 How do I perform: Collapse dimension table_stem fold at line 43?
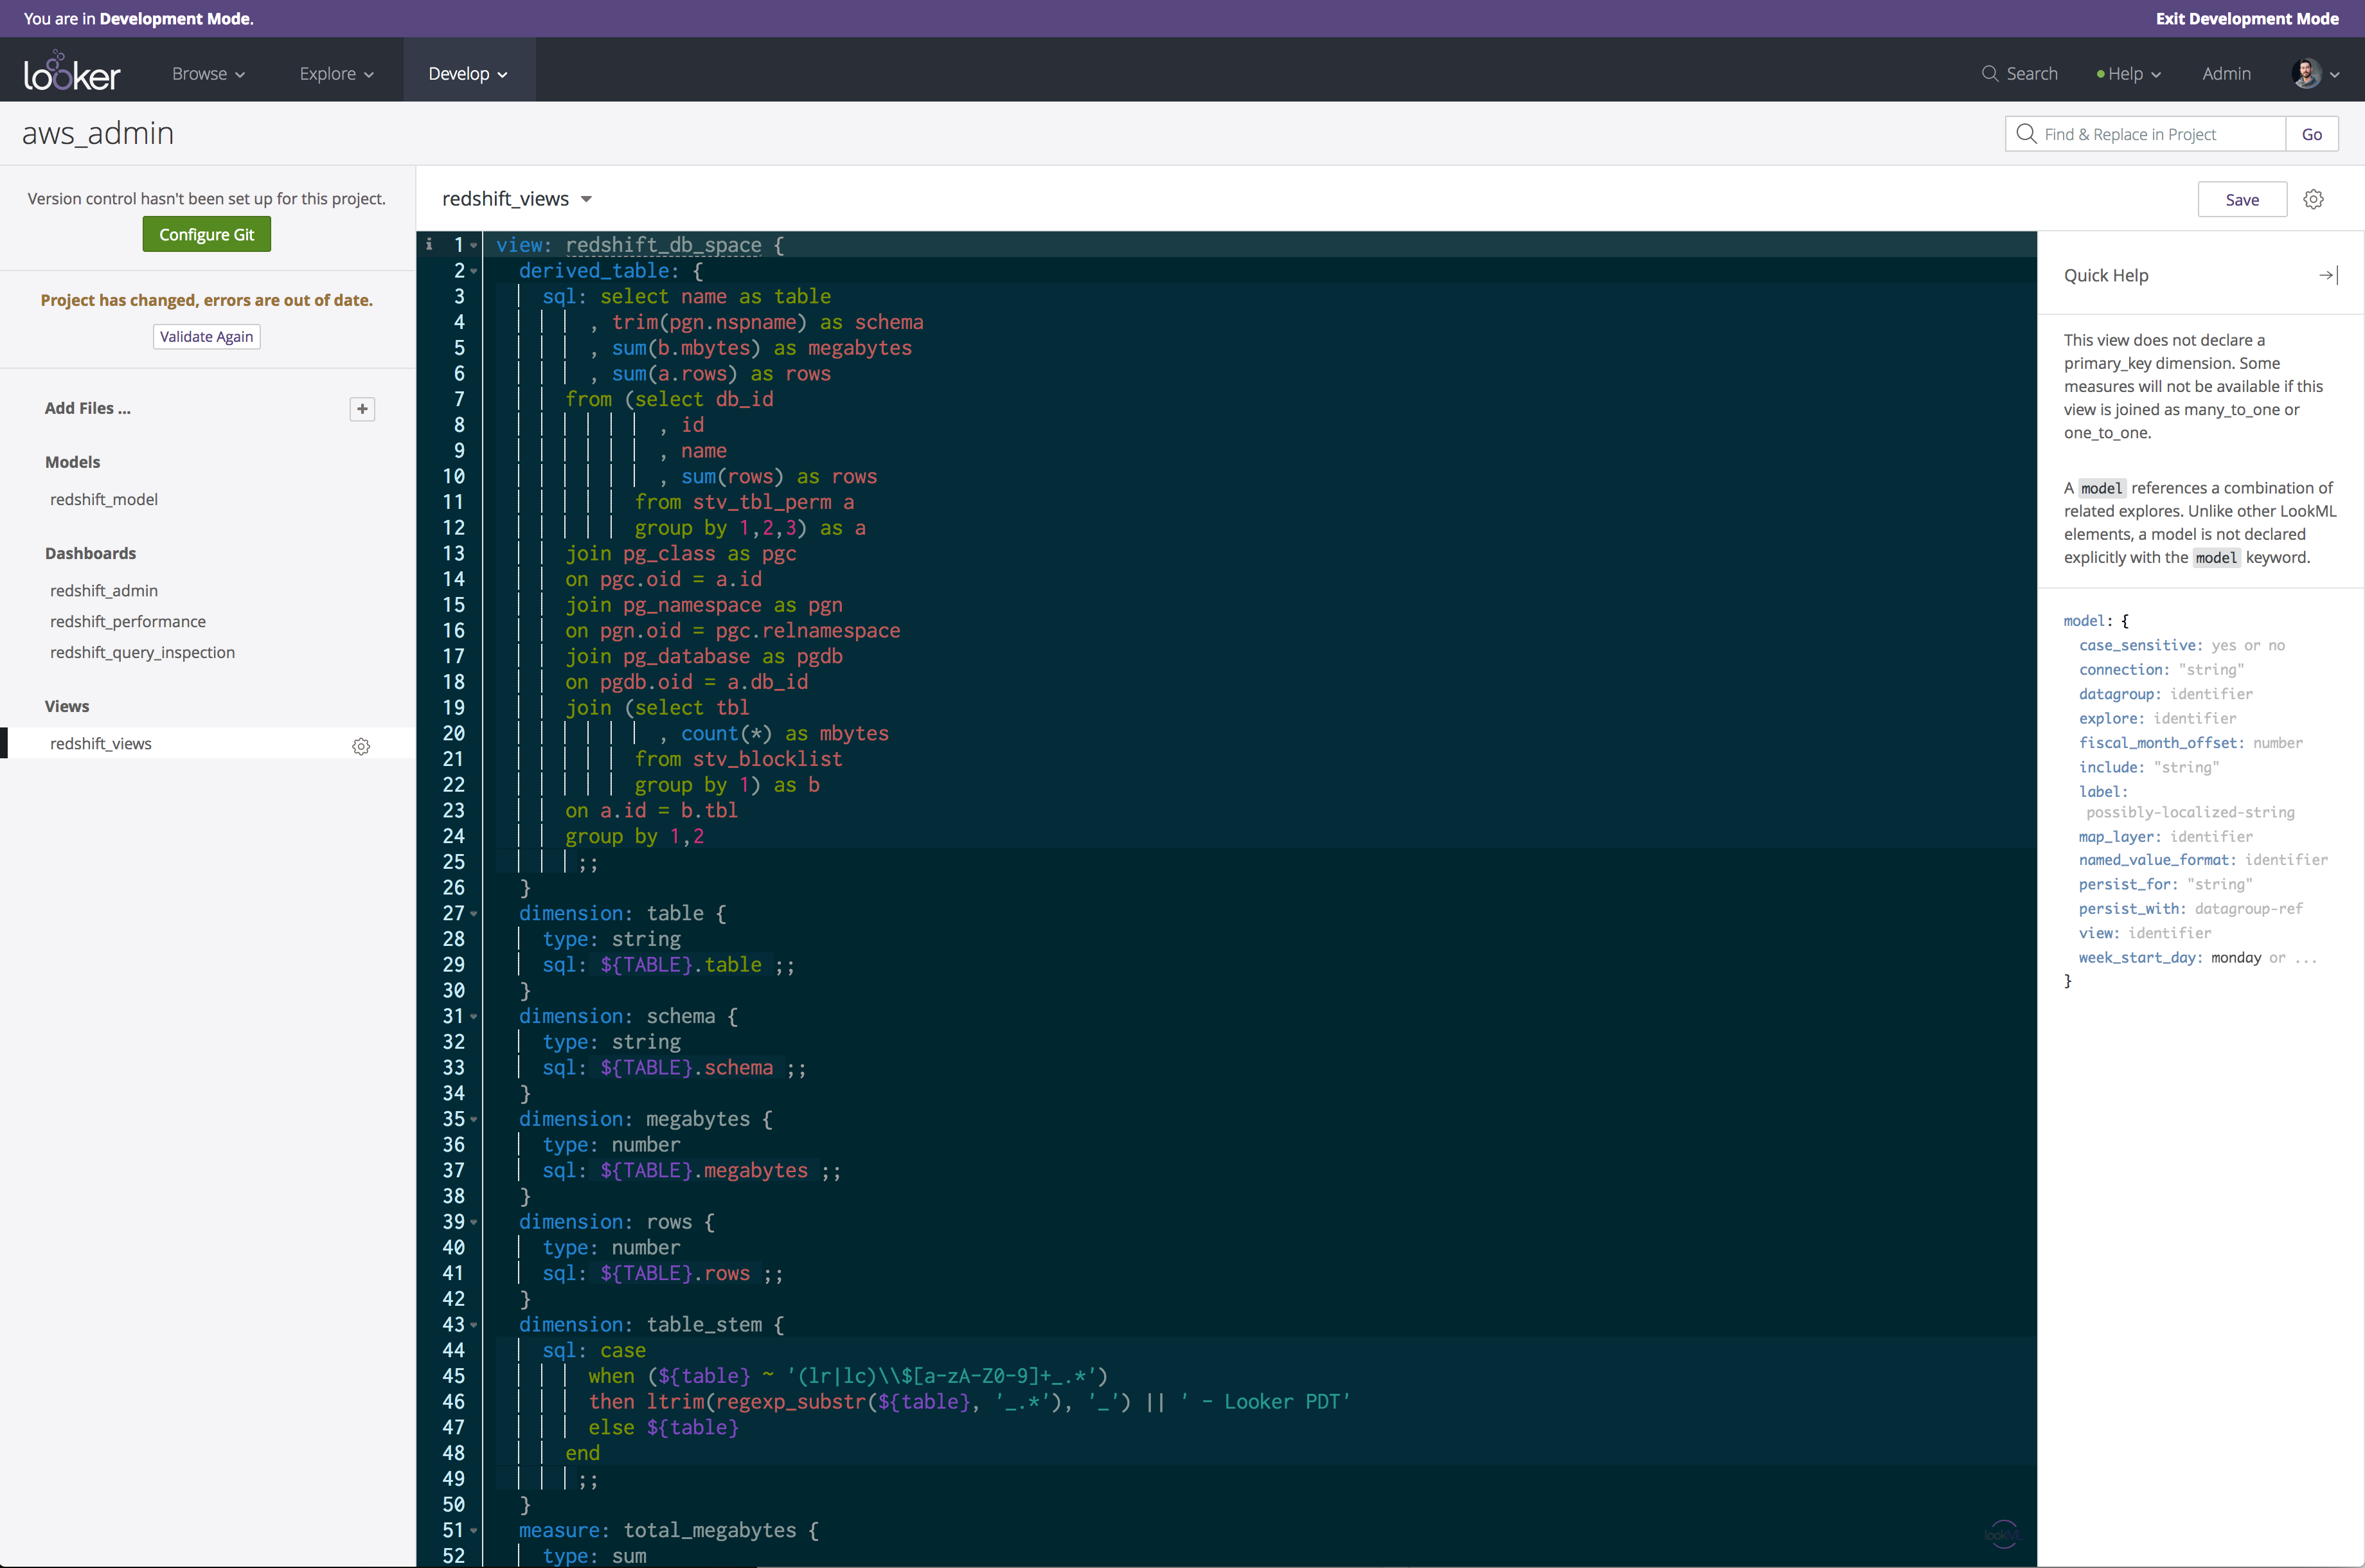(x=474, y=1325)
